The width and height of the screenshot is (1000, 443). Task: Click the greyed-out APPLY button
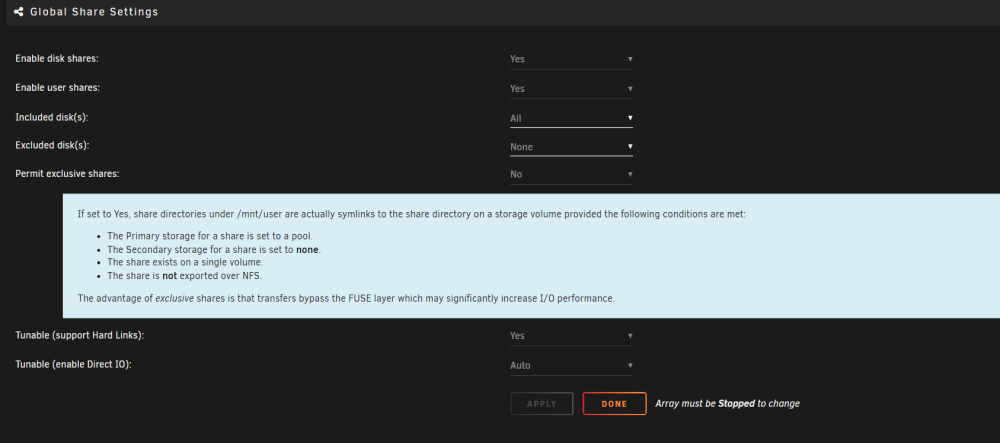(541, 403)
